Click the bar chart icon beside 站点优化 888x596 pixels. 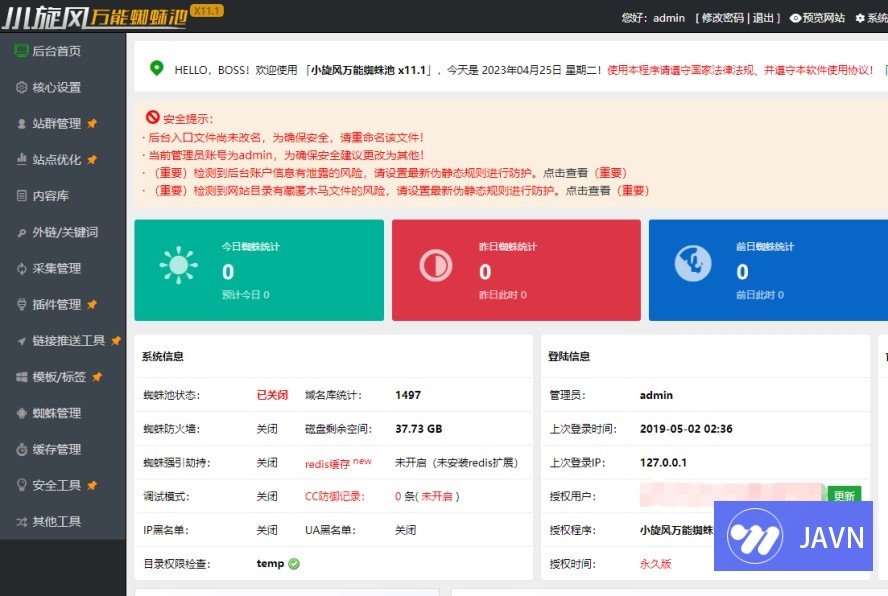(x=22, y=159)
